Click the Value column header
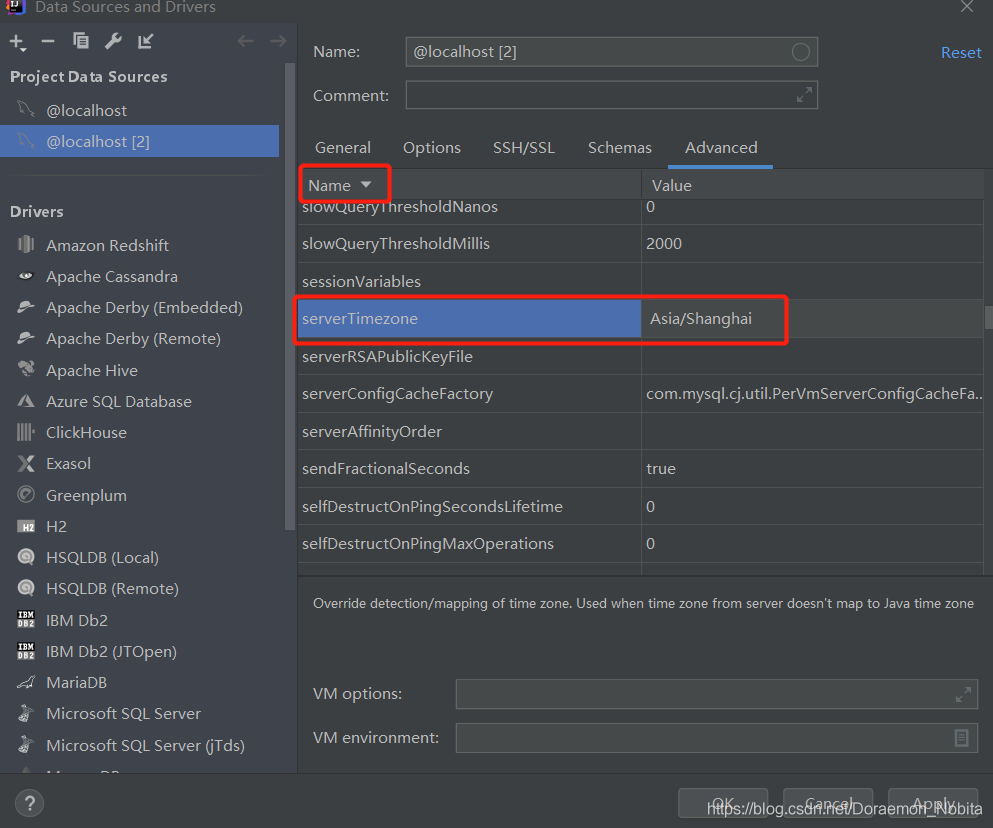Screen dimensions: 993x828 813,185
